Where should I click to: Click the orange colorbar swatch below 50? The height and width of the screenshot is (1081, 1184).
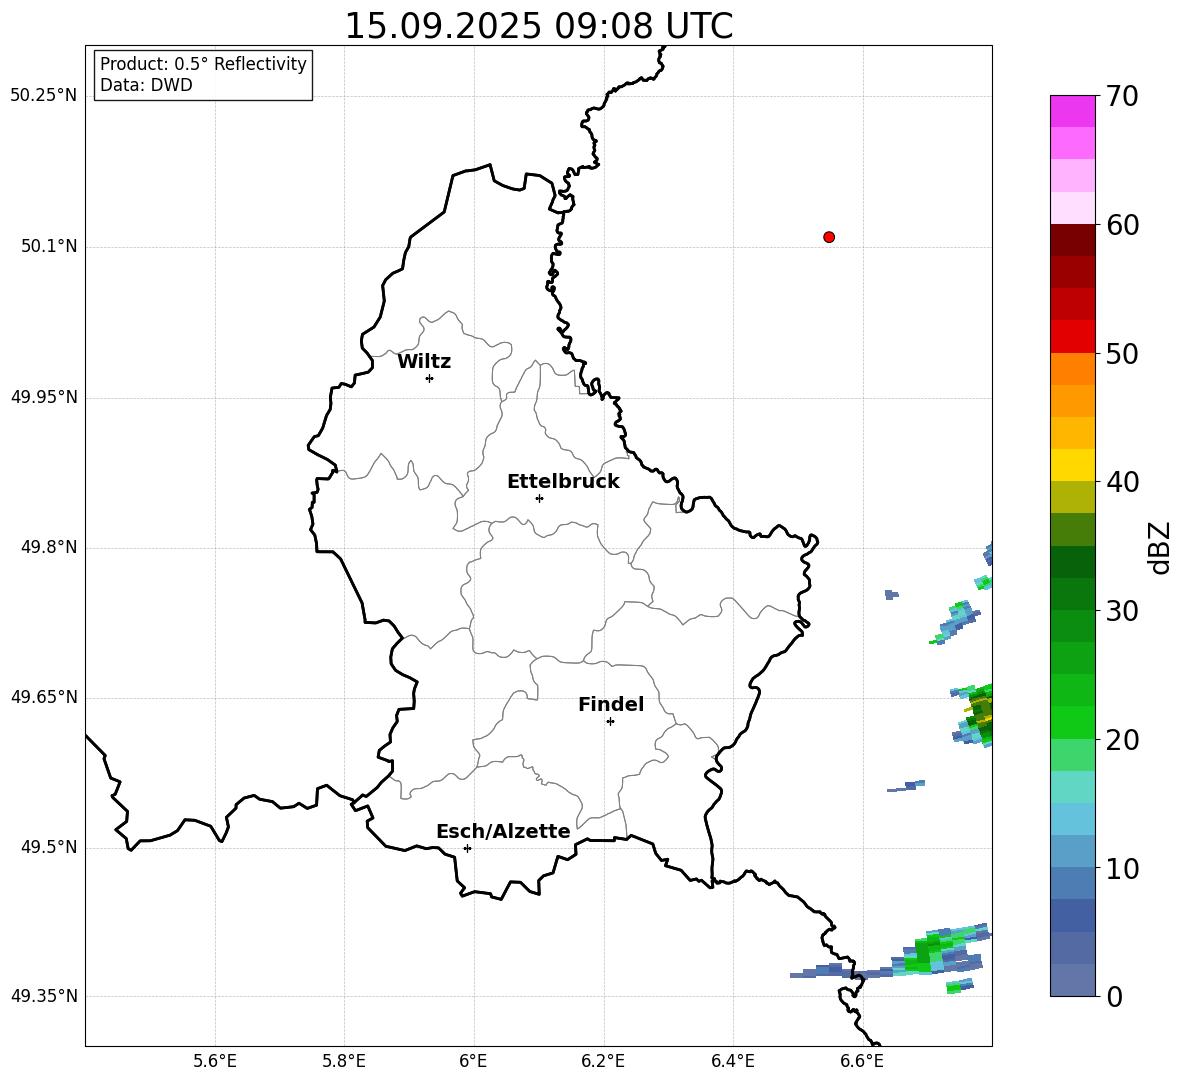(x=1072, y=369)
